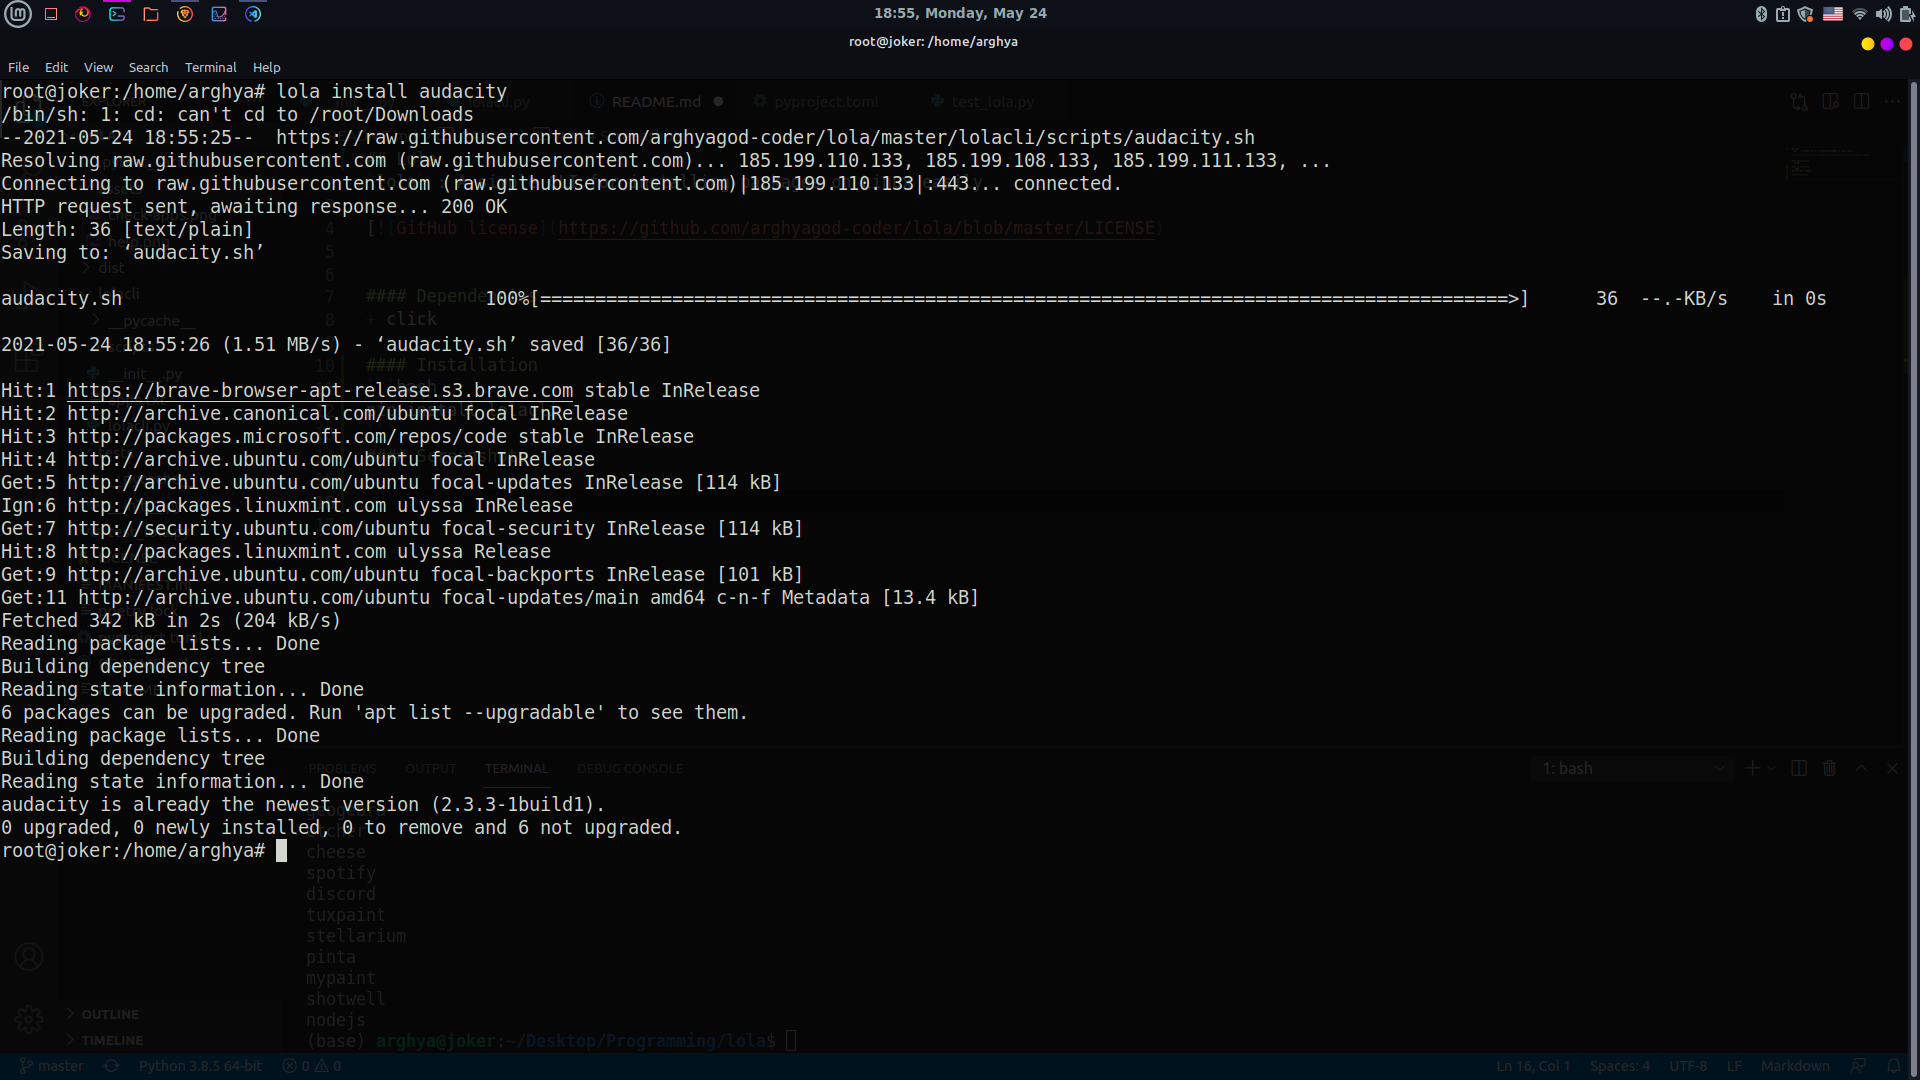This screenshot has width=1920, height=1080.
Task: Open the Search menu
Action: (x=148, y=67)
